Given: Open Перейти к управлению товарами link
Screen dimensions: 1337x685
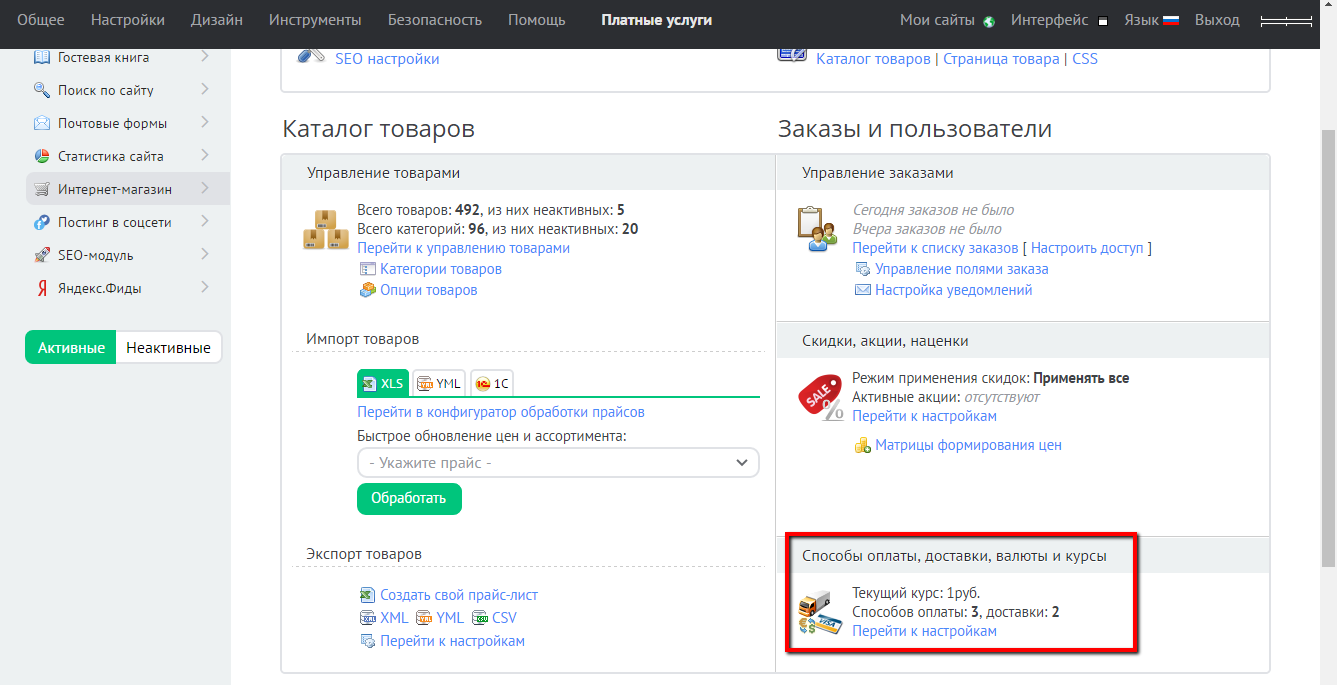Looking at the screenshot, I should [463, 248].
